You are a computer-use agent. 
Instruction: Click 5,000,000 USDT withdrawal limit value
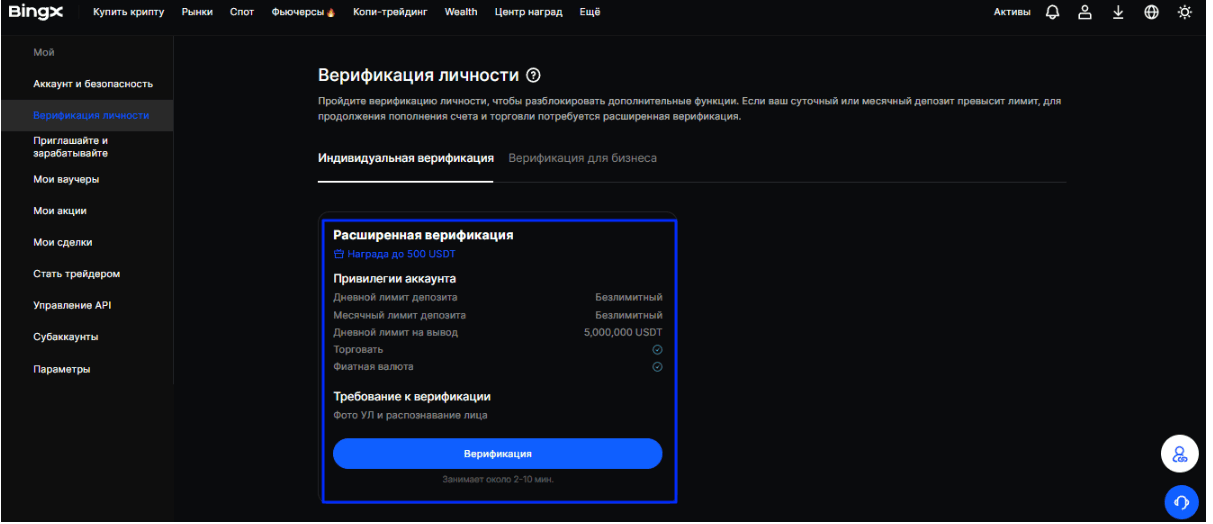tap(623, 332)
